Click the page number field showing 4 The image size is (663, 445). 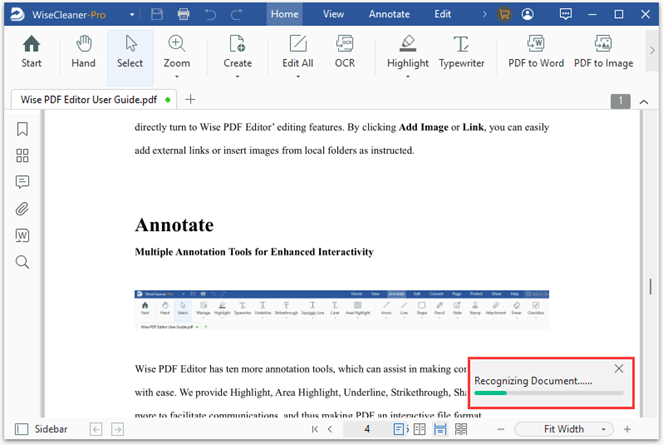367,429
